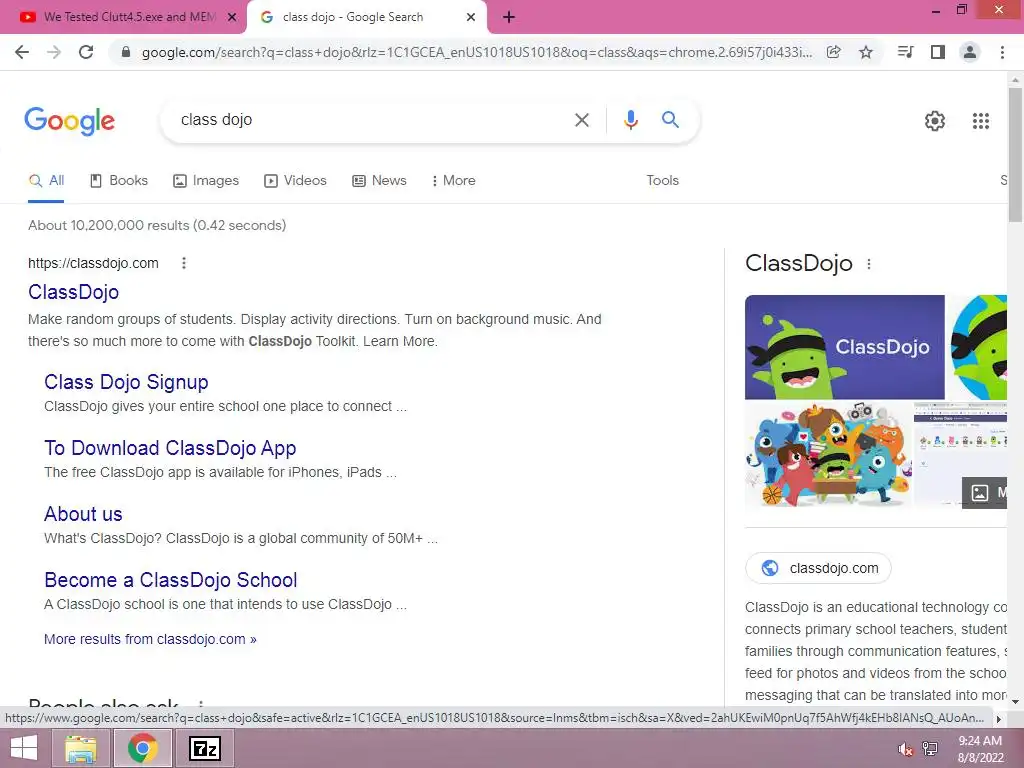Click the Chrome address bar URL
Image resolution: width=1024 pixels, height=768 pixels.
click(477, 52)
